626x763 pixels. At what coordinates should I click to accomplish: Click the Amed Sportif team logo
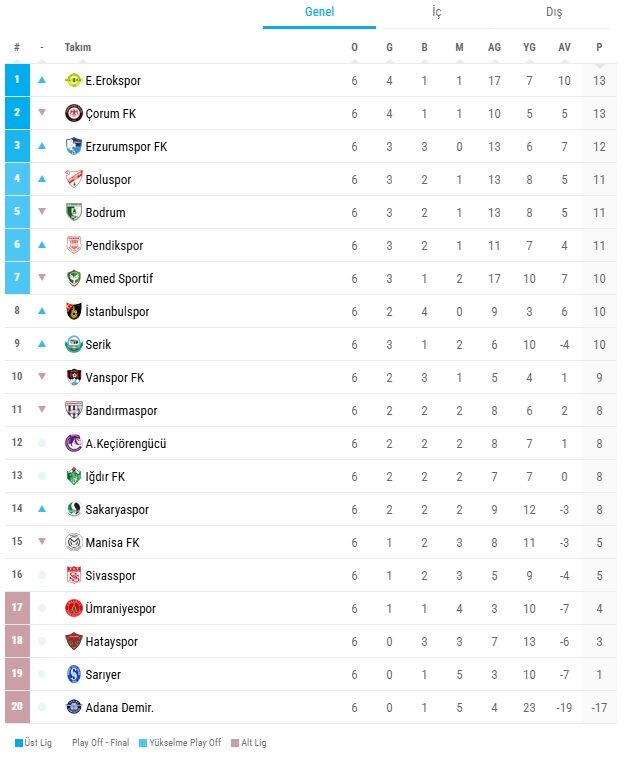pyautogui.click(x=74, y=278)
